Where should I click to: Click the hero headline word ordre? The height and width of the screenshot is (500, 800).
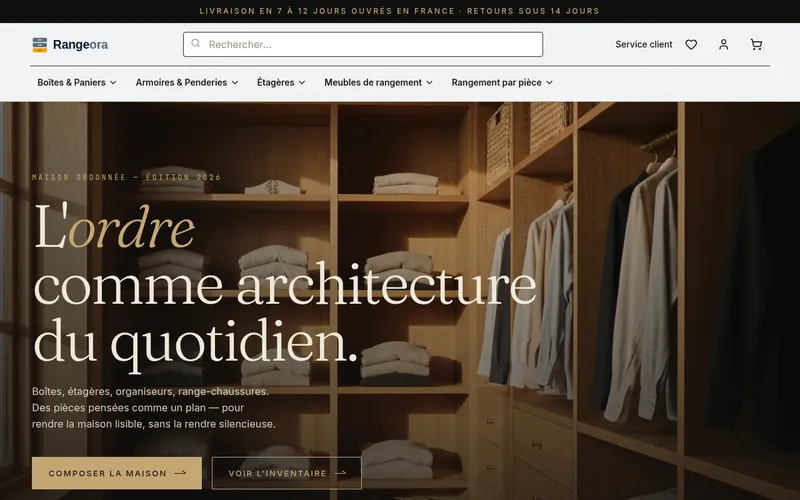tap(132, 229)
